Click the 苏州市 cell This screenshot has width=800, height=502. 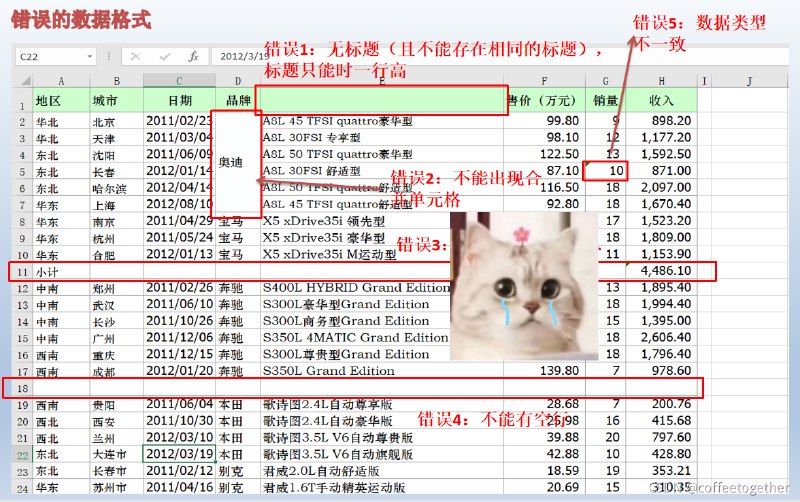pyautogui.click(x=116, y=488)
